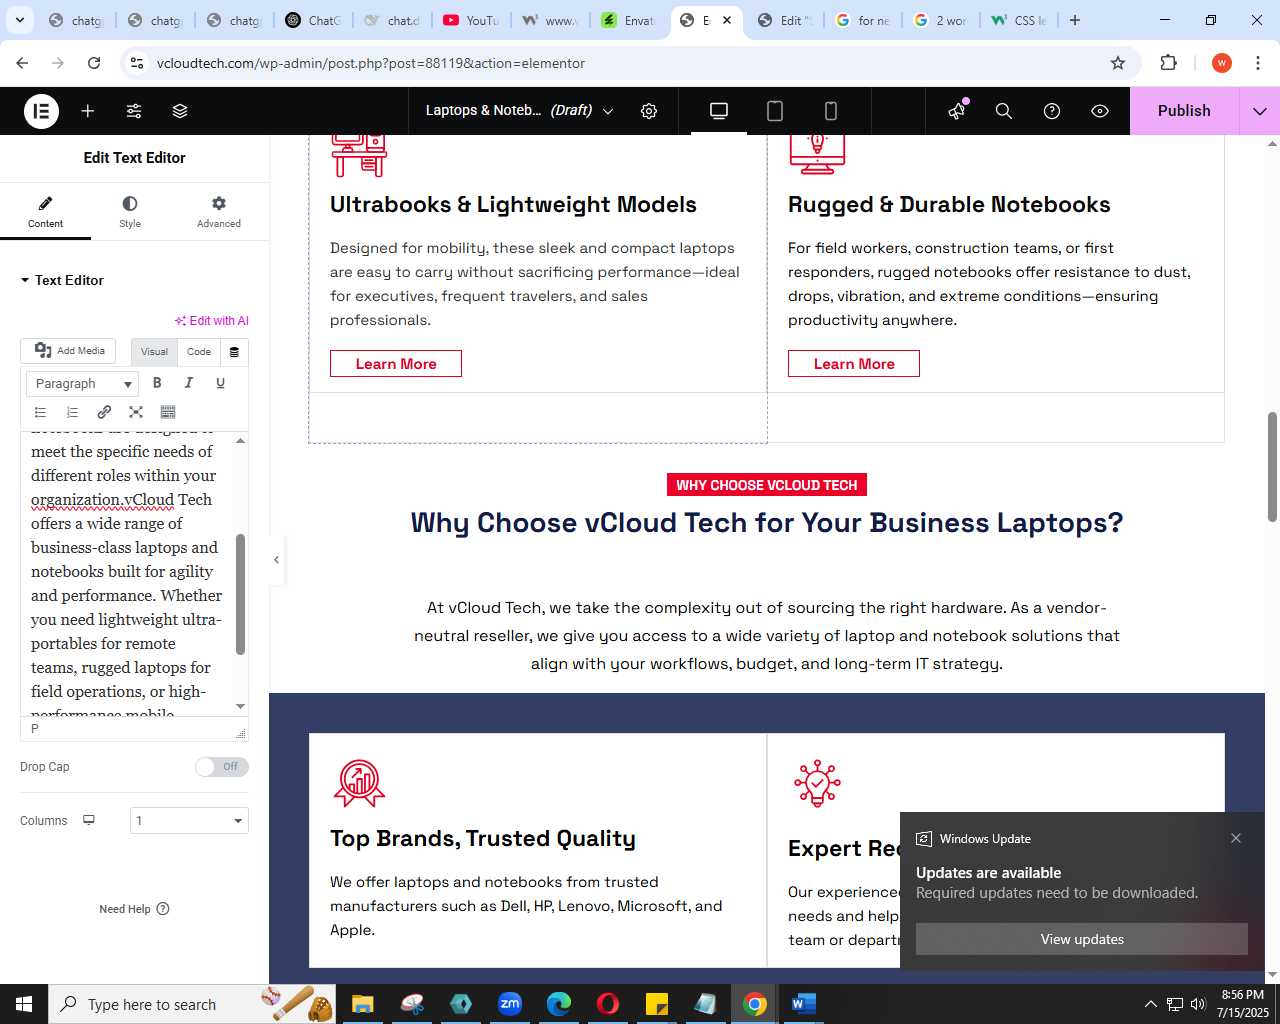Bookmark this page star icon

point(1118,63)
